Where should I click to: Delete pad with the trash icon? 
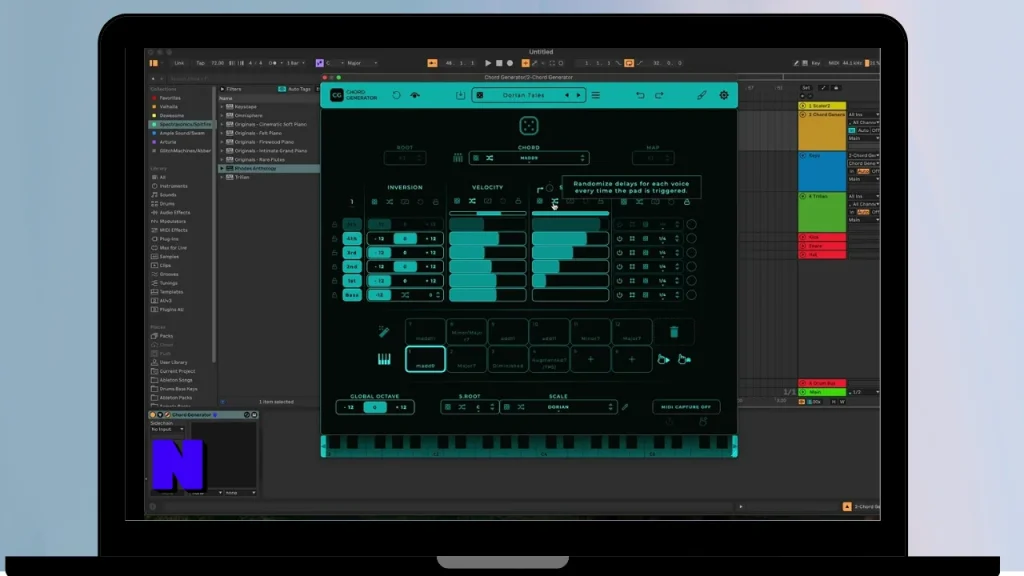(x=674, y=332)
